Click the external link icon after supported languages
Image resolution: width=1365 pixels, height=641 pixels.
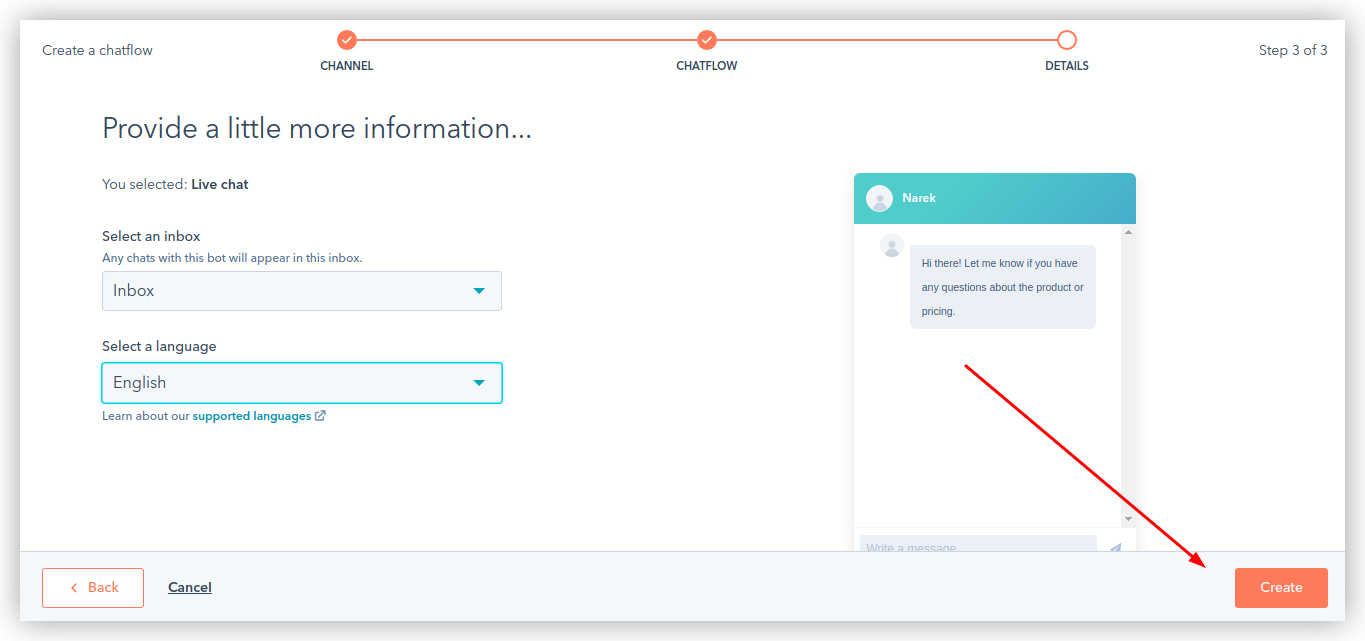pyautogui.click(x=321, y=415)
